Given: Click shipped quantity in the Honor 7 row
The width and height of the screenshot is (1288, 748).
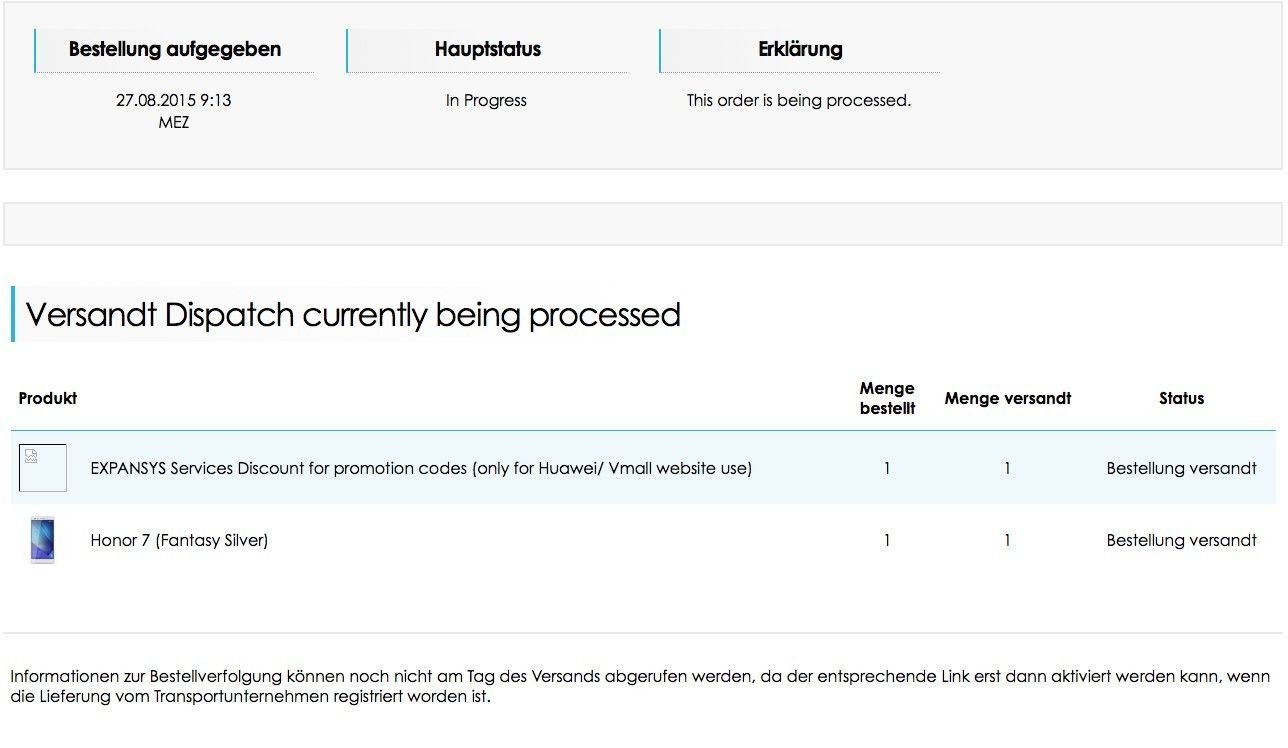Looking at the screenshot, I should [x=1007, y=540].
